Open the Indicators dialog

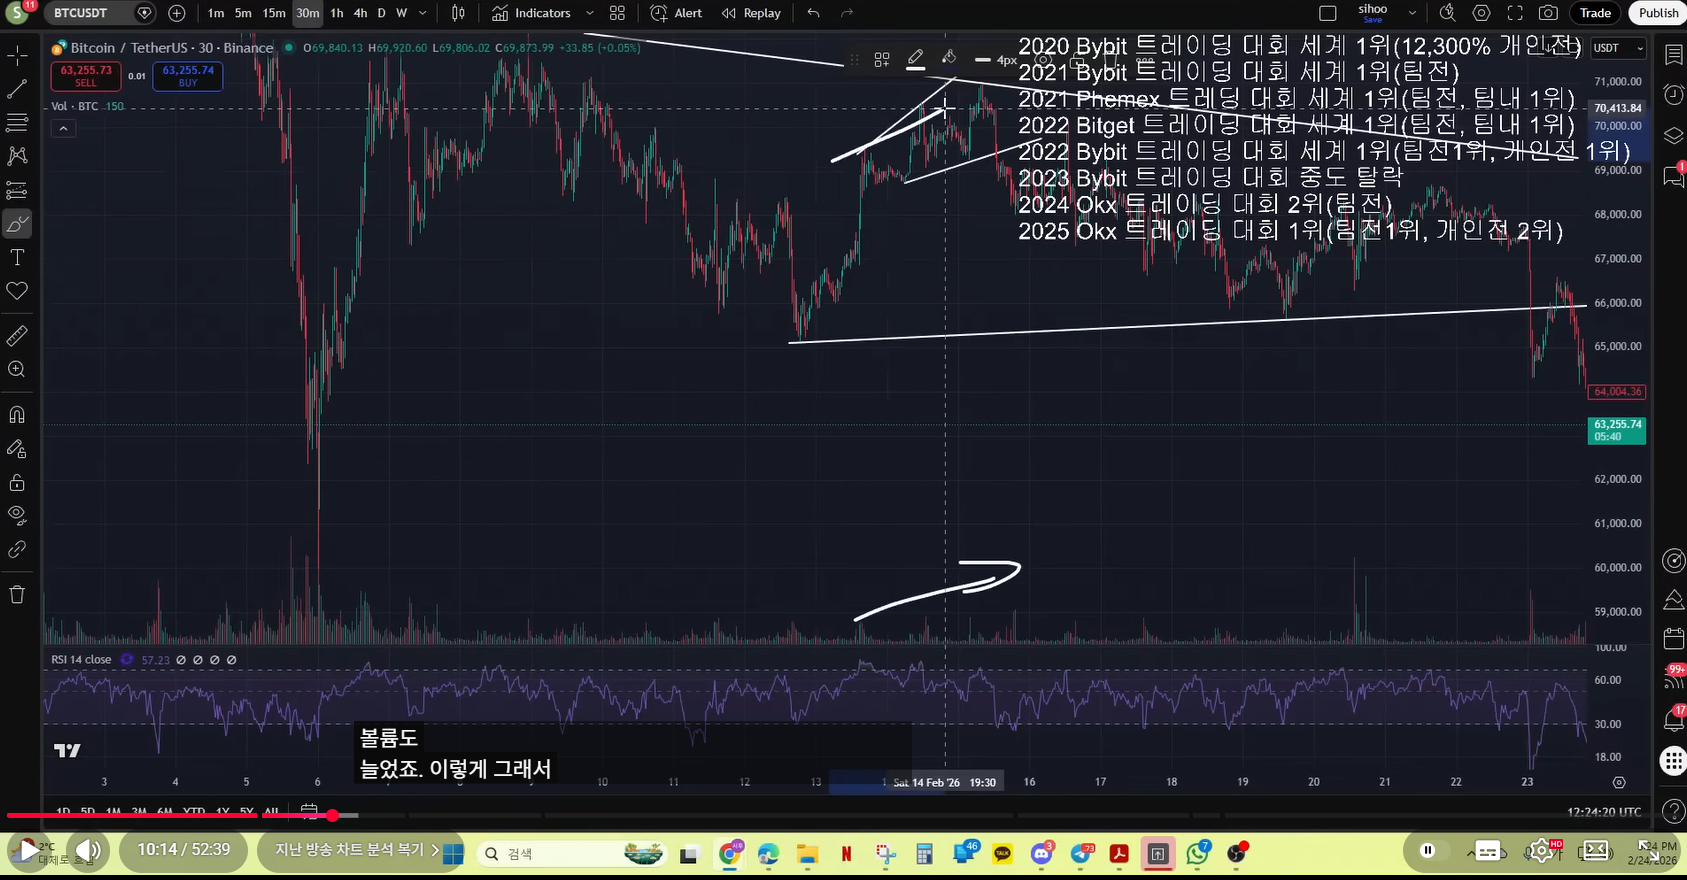pyautogui.click(x=531, y=13)
